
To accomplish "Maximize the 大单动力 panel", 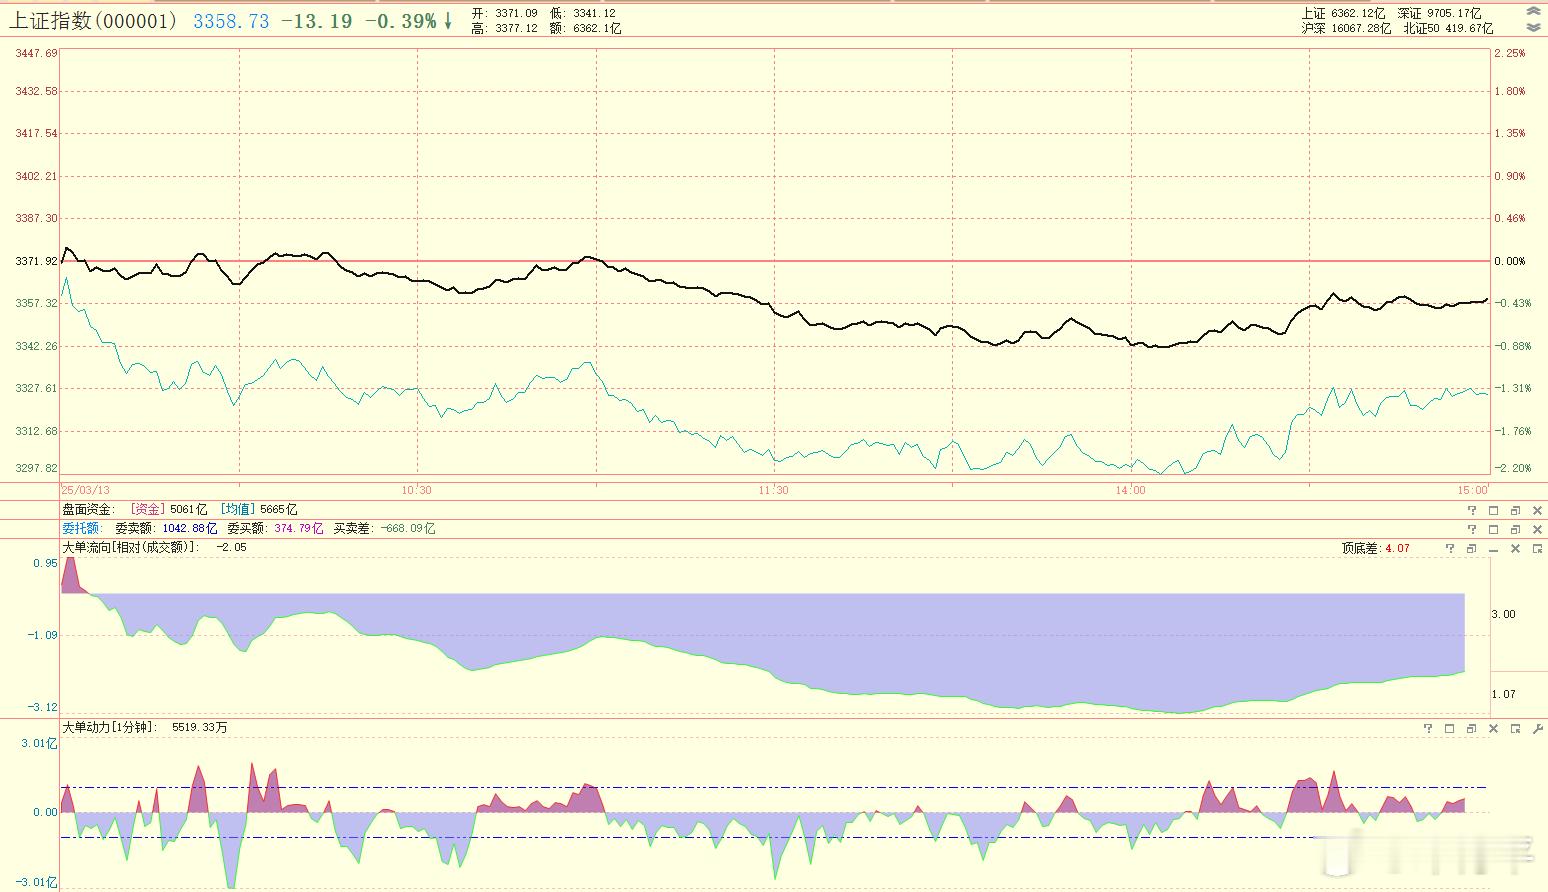I will (x=1450, y=729).
